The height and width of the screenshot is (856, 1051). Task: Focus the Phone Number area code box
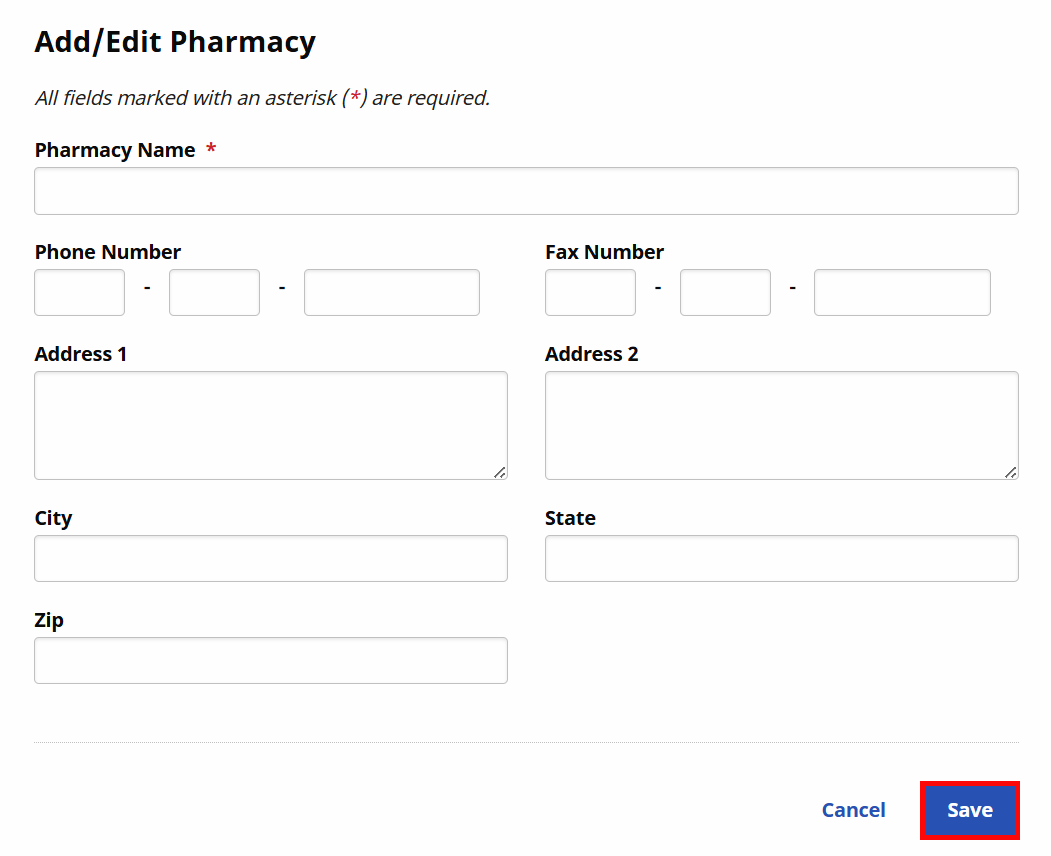pyautogui.click(x=80, y=292)
